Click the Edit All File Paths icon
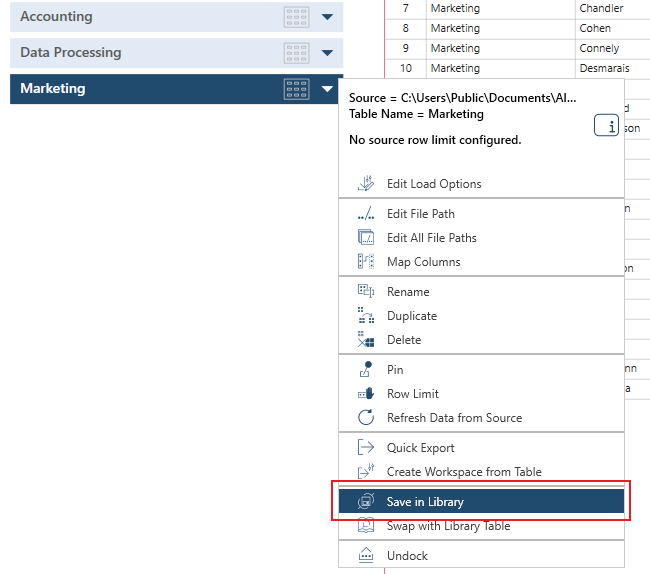 pos(366,237)
